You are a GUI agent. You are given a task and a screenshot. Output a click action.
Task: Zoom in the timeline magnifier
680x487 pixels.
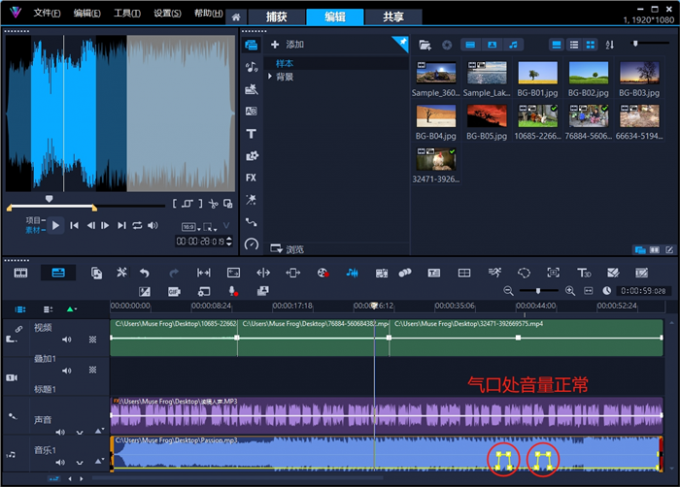[570, 291]
